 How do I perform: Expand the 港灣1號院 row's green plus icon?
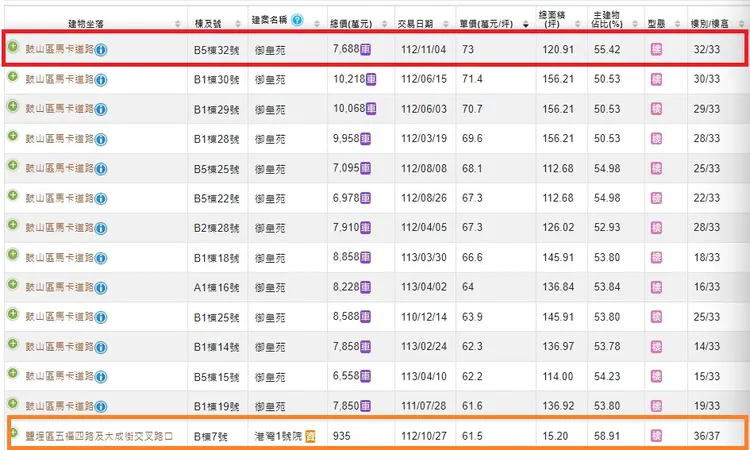[13, 434]
